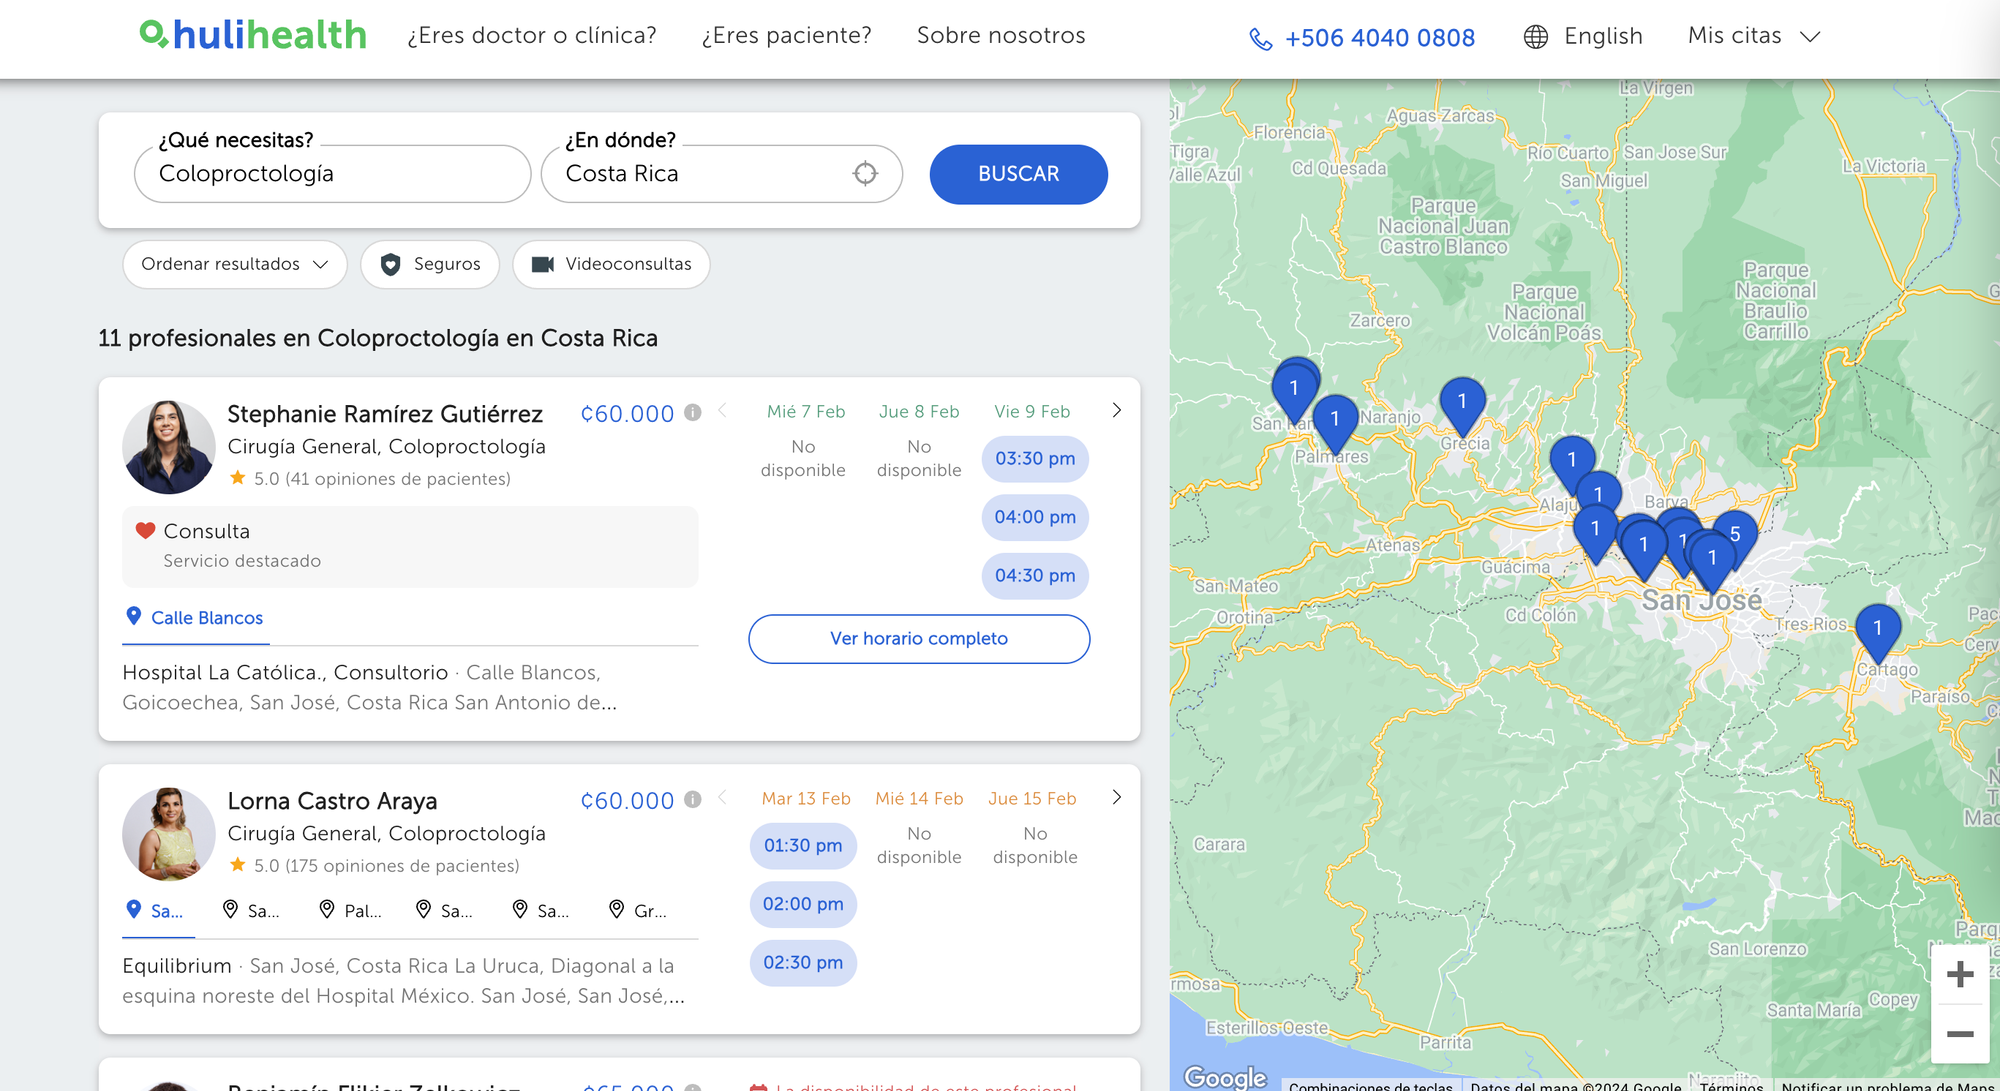This screenshot has height=1091, width=2000.
Task: Click Ver horario completo
Action: pyautogui.click(x=918, y=639)
